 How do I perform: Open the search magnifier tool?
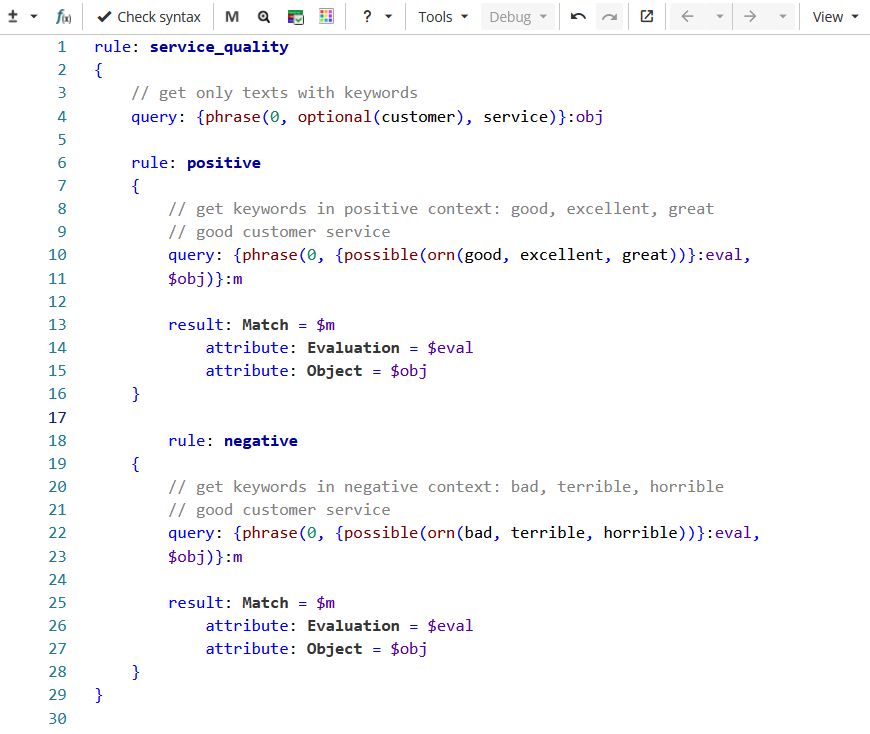[264, 17]
